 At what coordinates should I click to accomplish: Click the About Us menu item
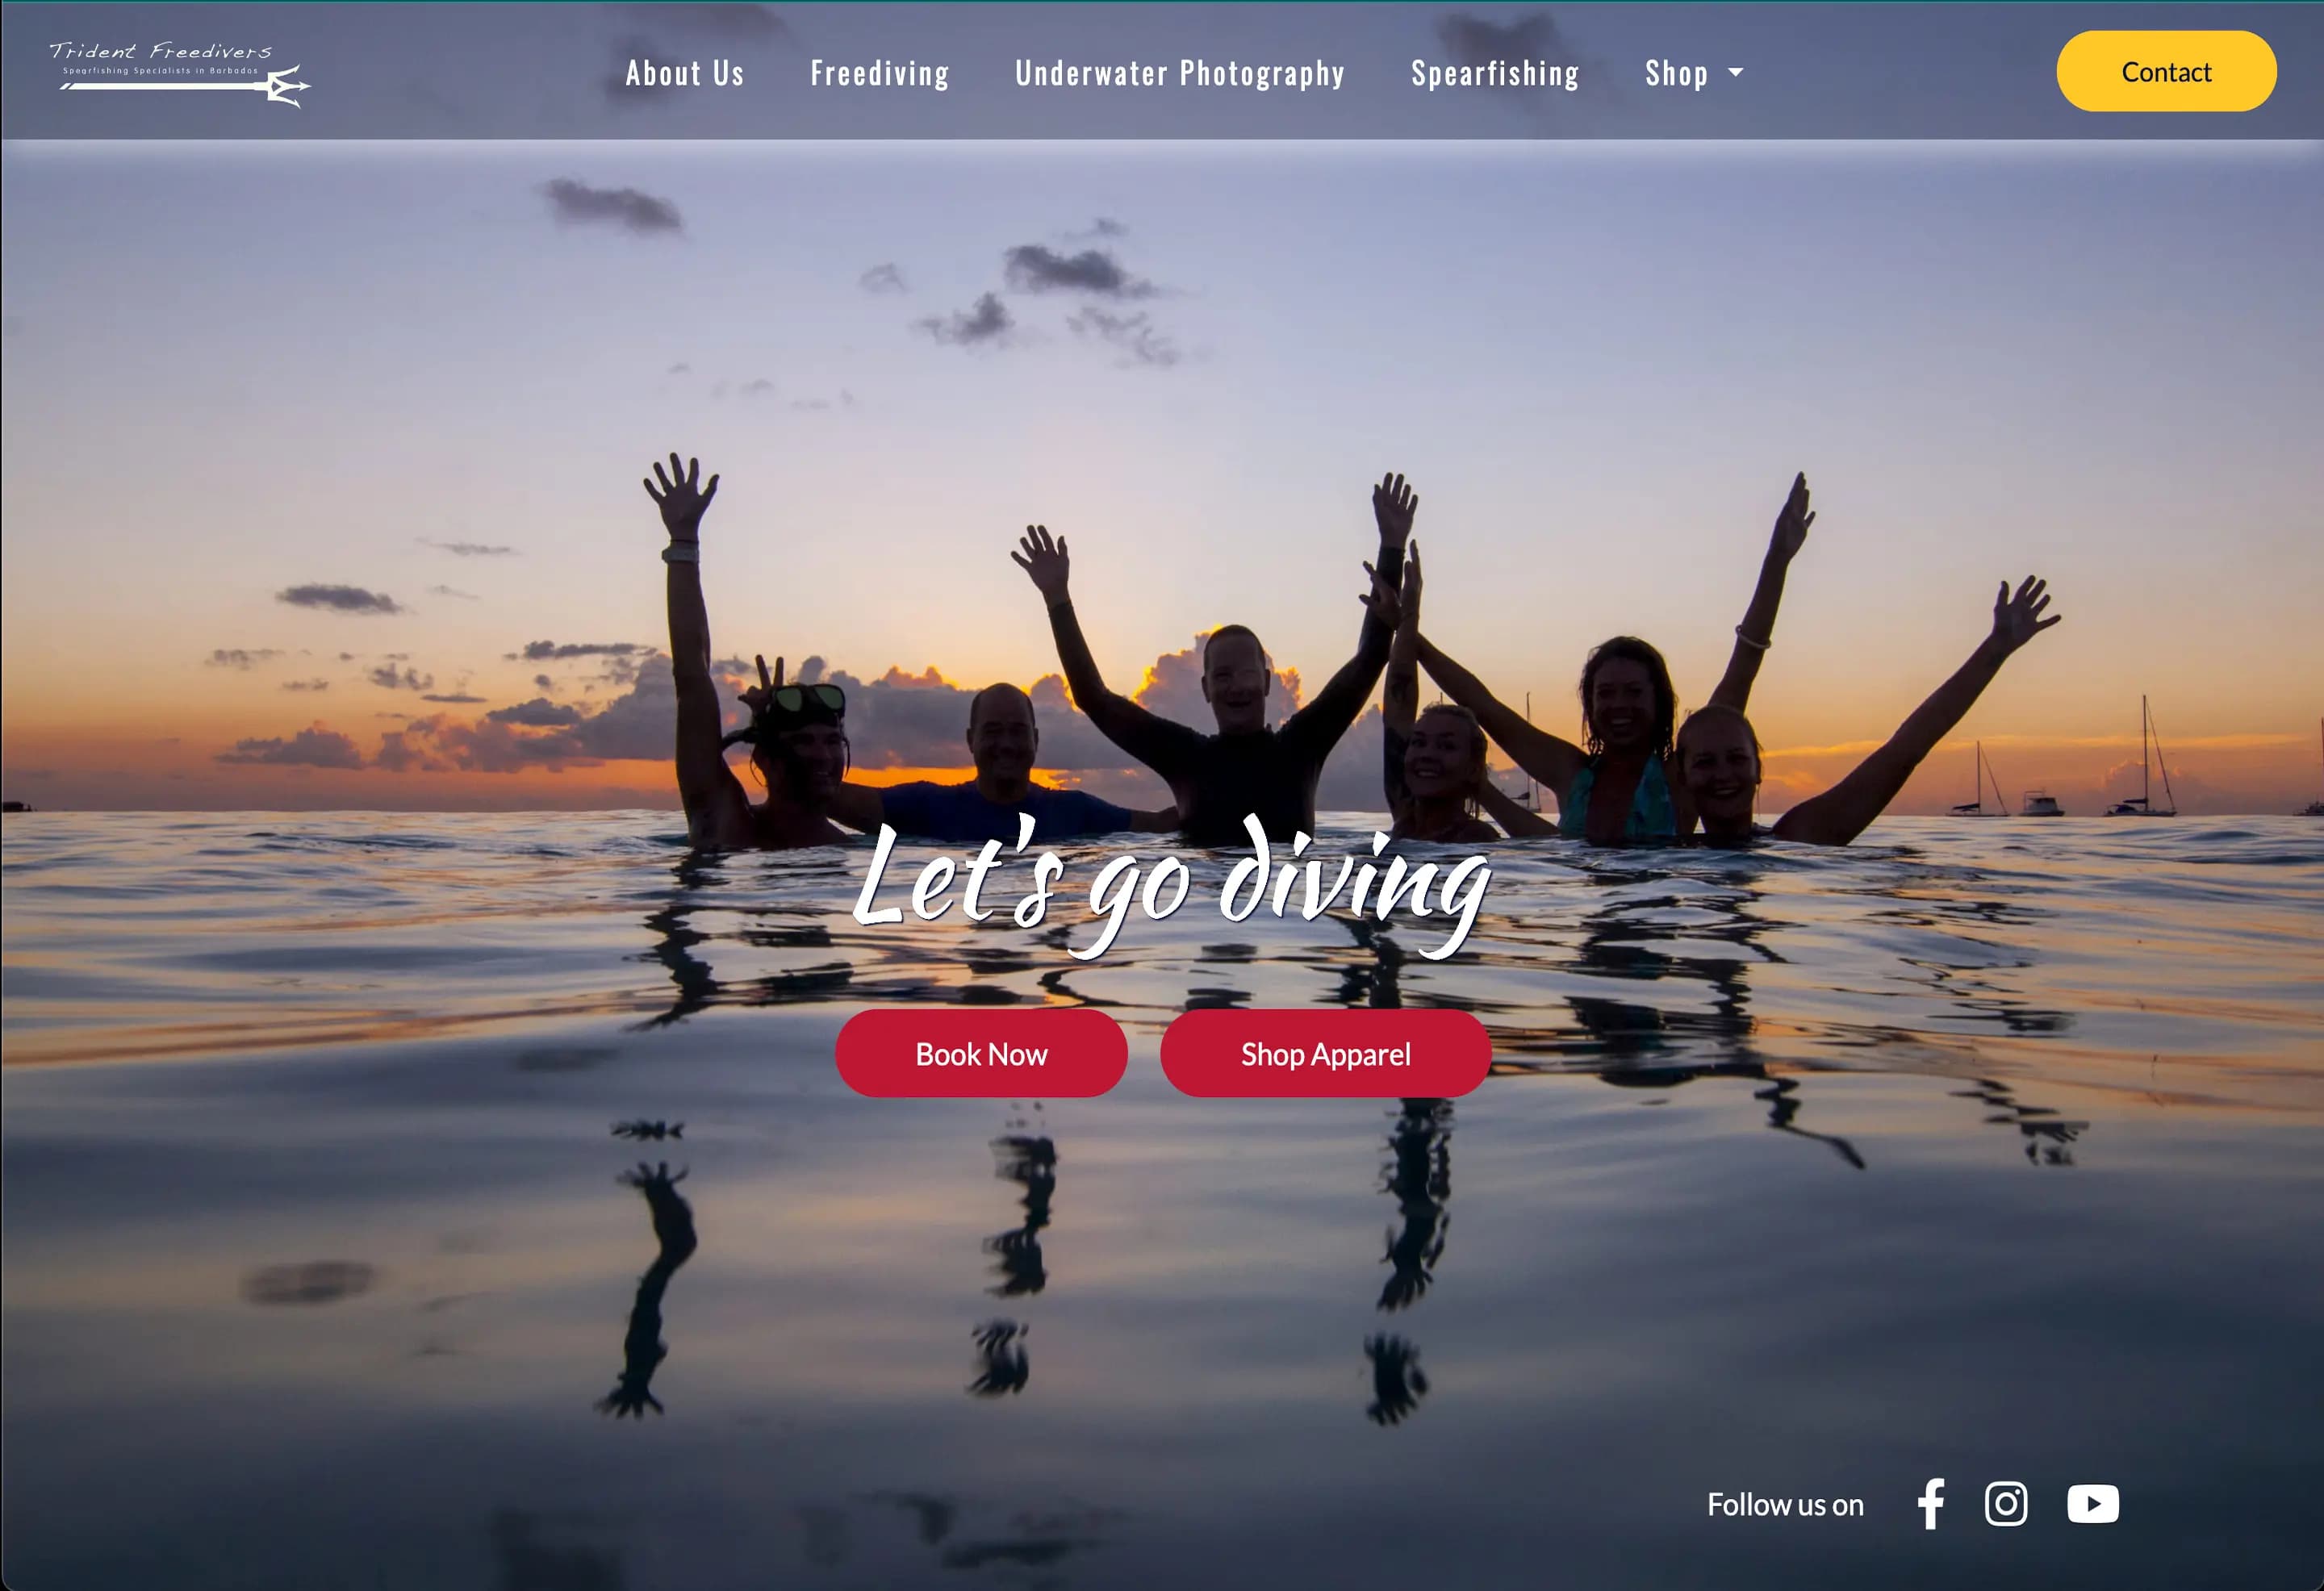pyautogui.click(x=687, y=71)
